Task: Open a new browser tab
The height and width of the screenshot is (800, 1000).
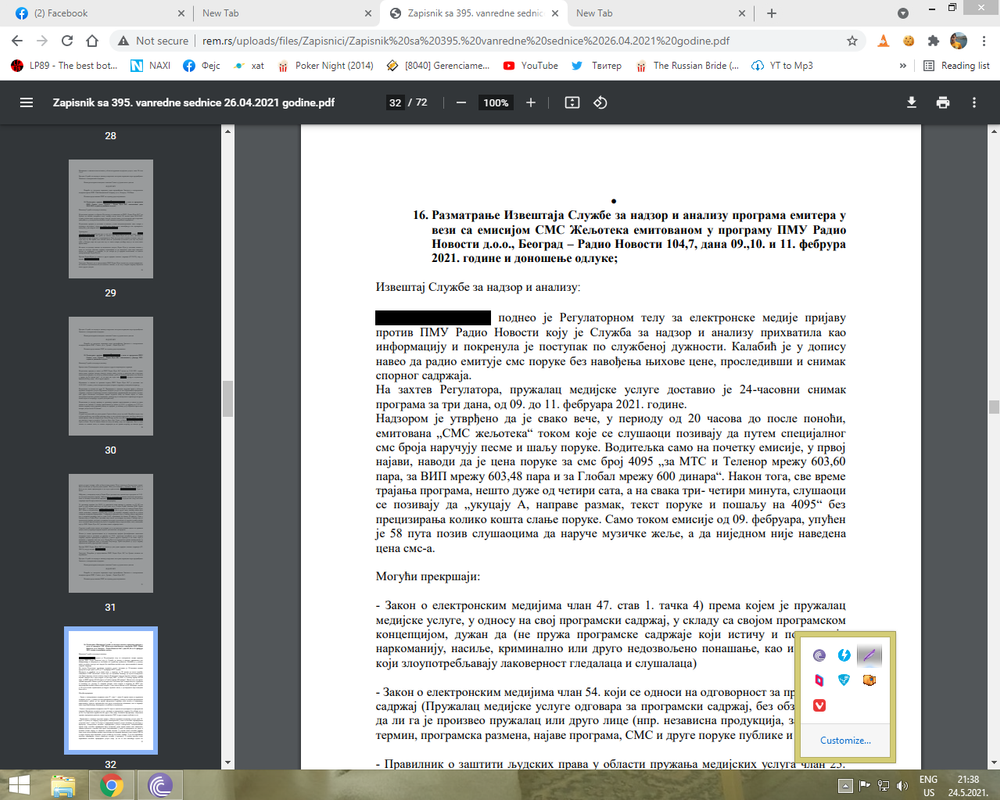Action: [x=772, y=13]
